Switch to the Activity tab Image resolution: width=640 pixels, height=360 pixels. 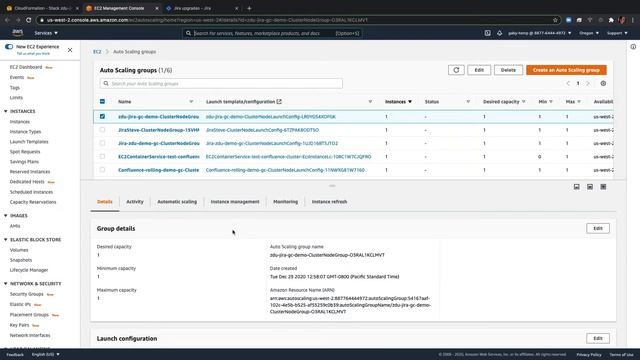click(135, 202)
